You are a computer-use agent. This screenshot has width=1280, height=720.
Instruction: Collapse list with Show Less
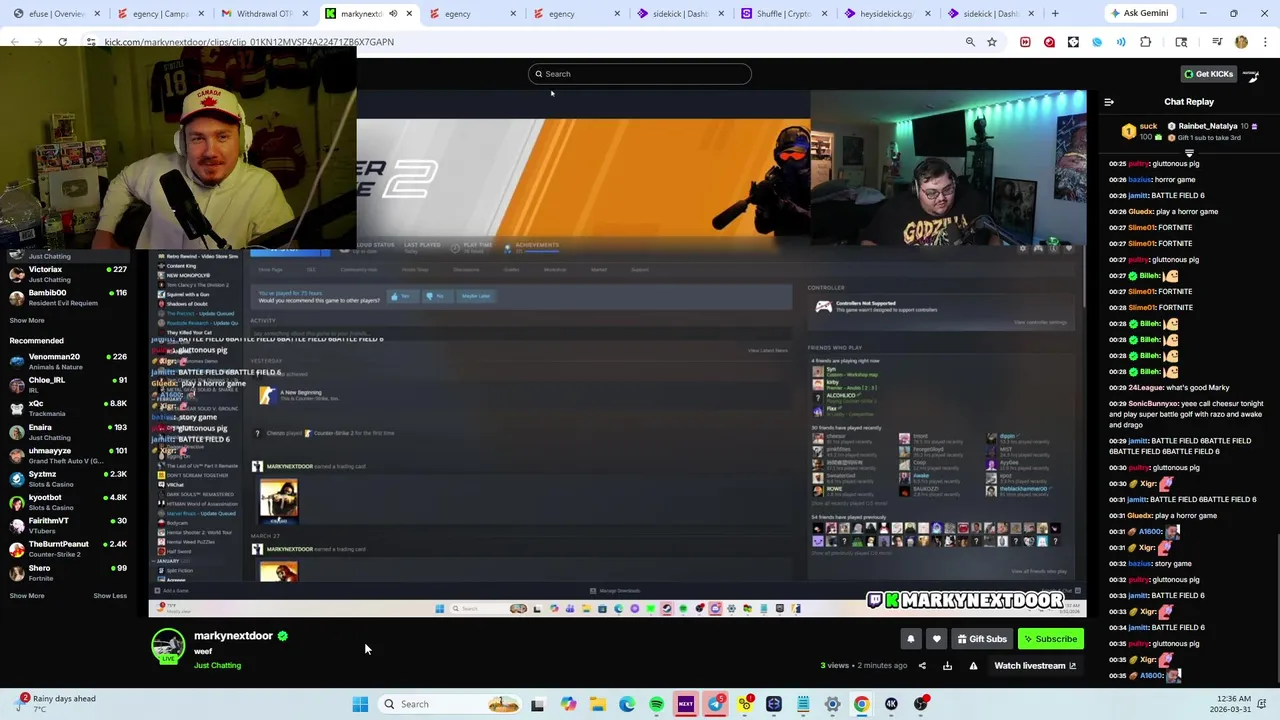(x=110, y=596)
